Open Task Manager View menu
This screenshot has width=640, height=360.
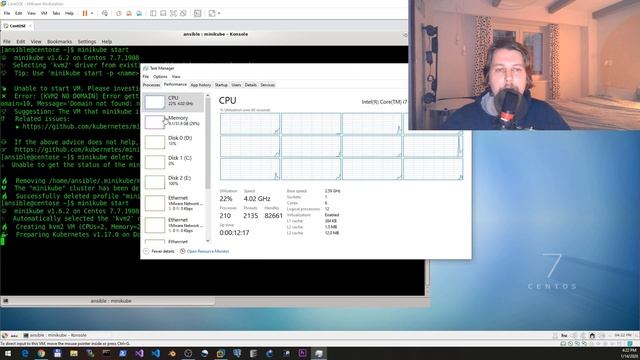176,76
